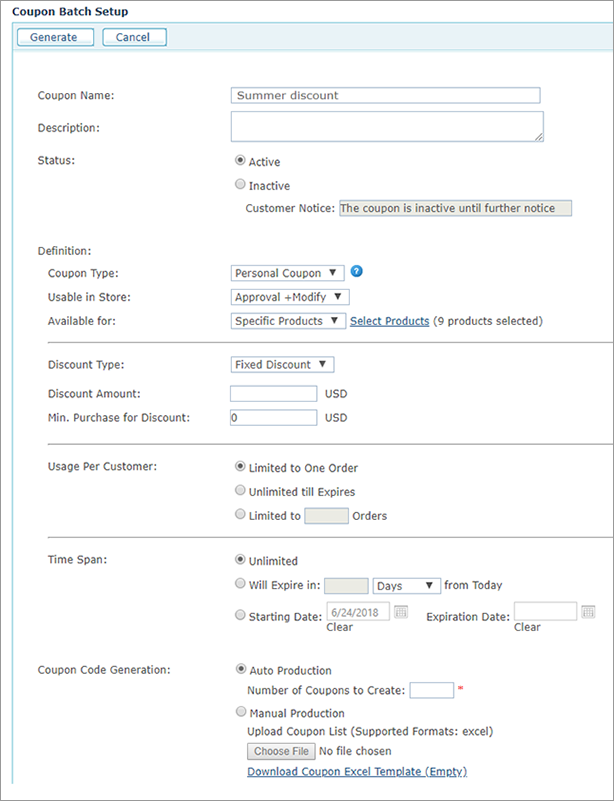Screen dimensions: 614x801
Task: Open the Coupon Type help icon
Action: coord(357,272)
